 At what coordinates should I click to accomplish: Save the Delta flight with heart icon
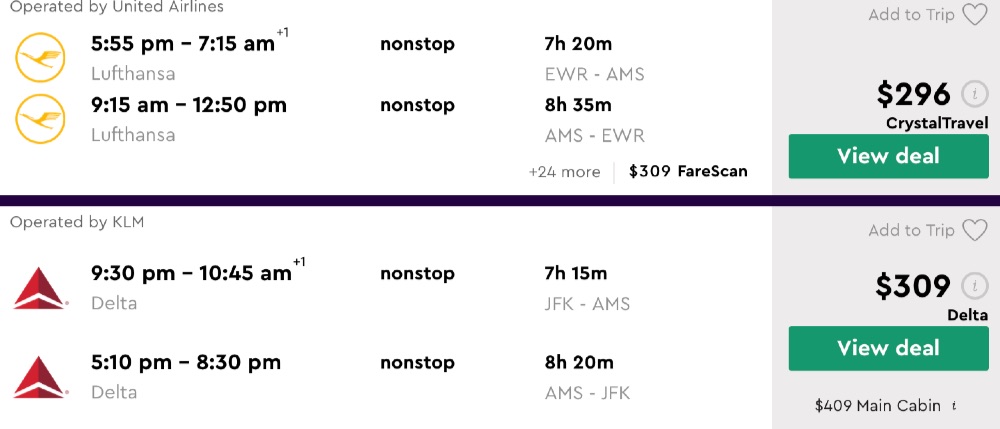974,231
